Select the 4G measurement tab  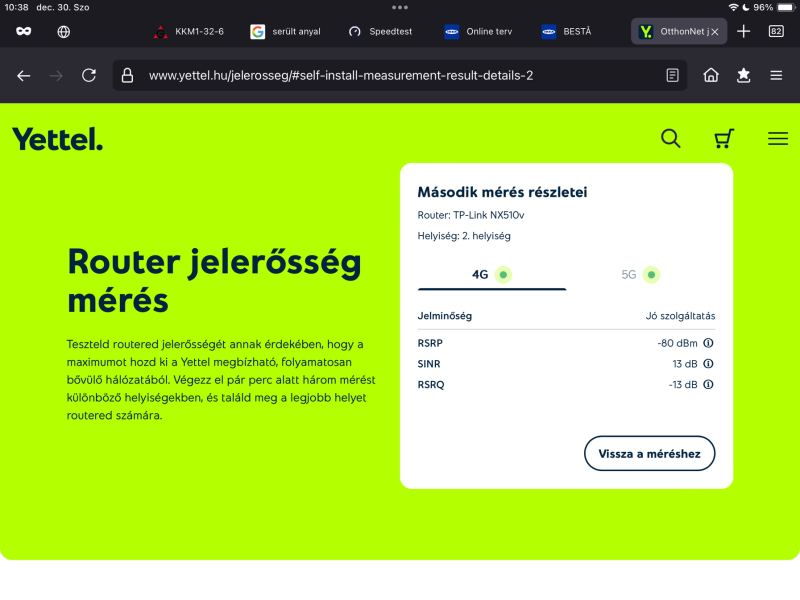[492, 275]
